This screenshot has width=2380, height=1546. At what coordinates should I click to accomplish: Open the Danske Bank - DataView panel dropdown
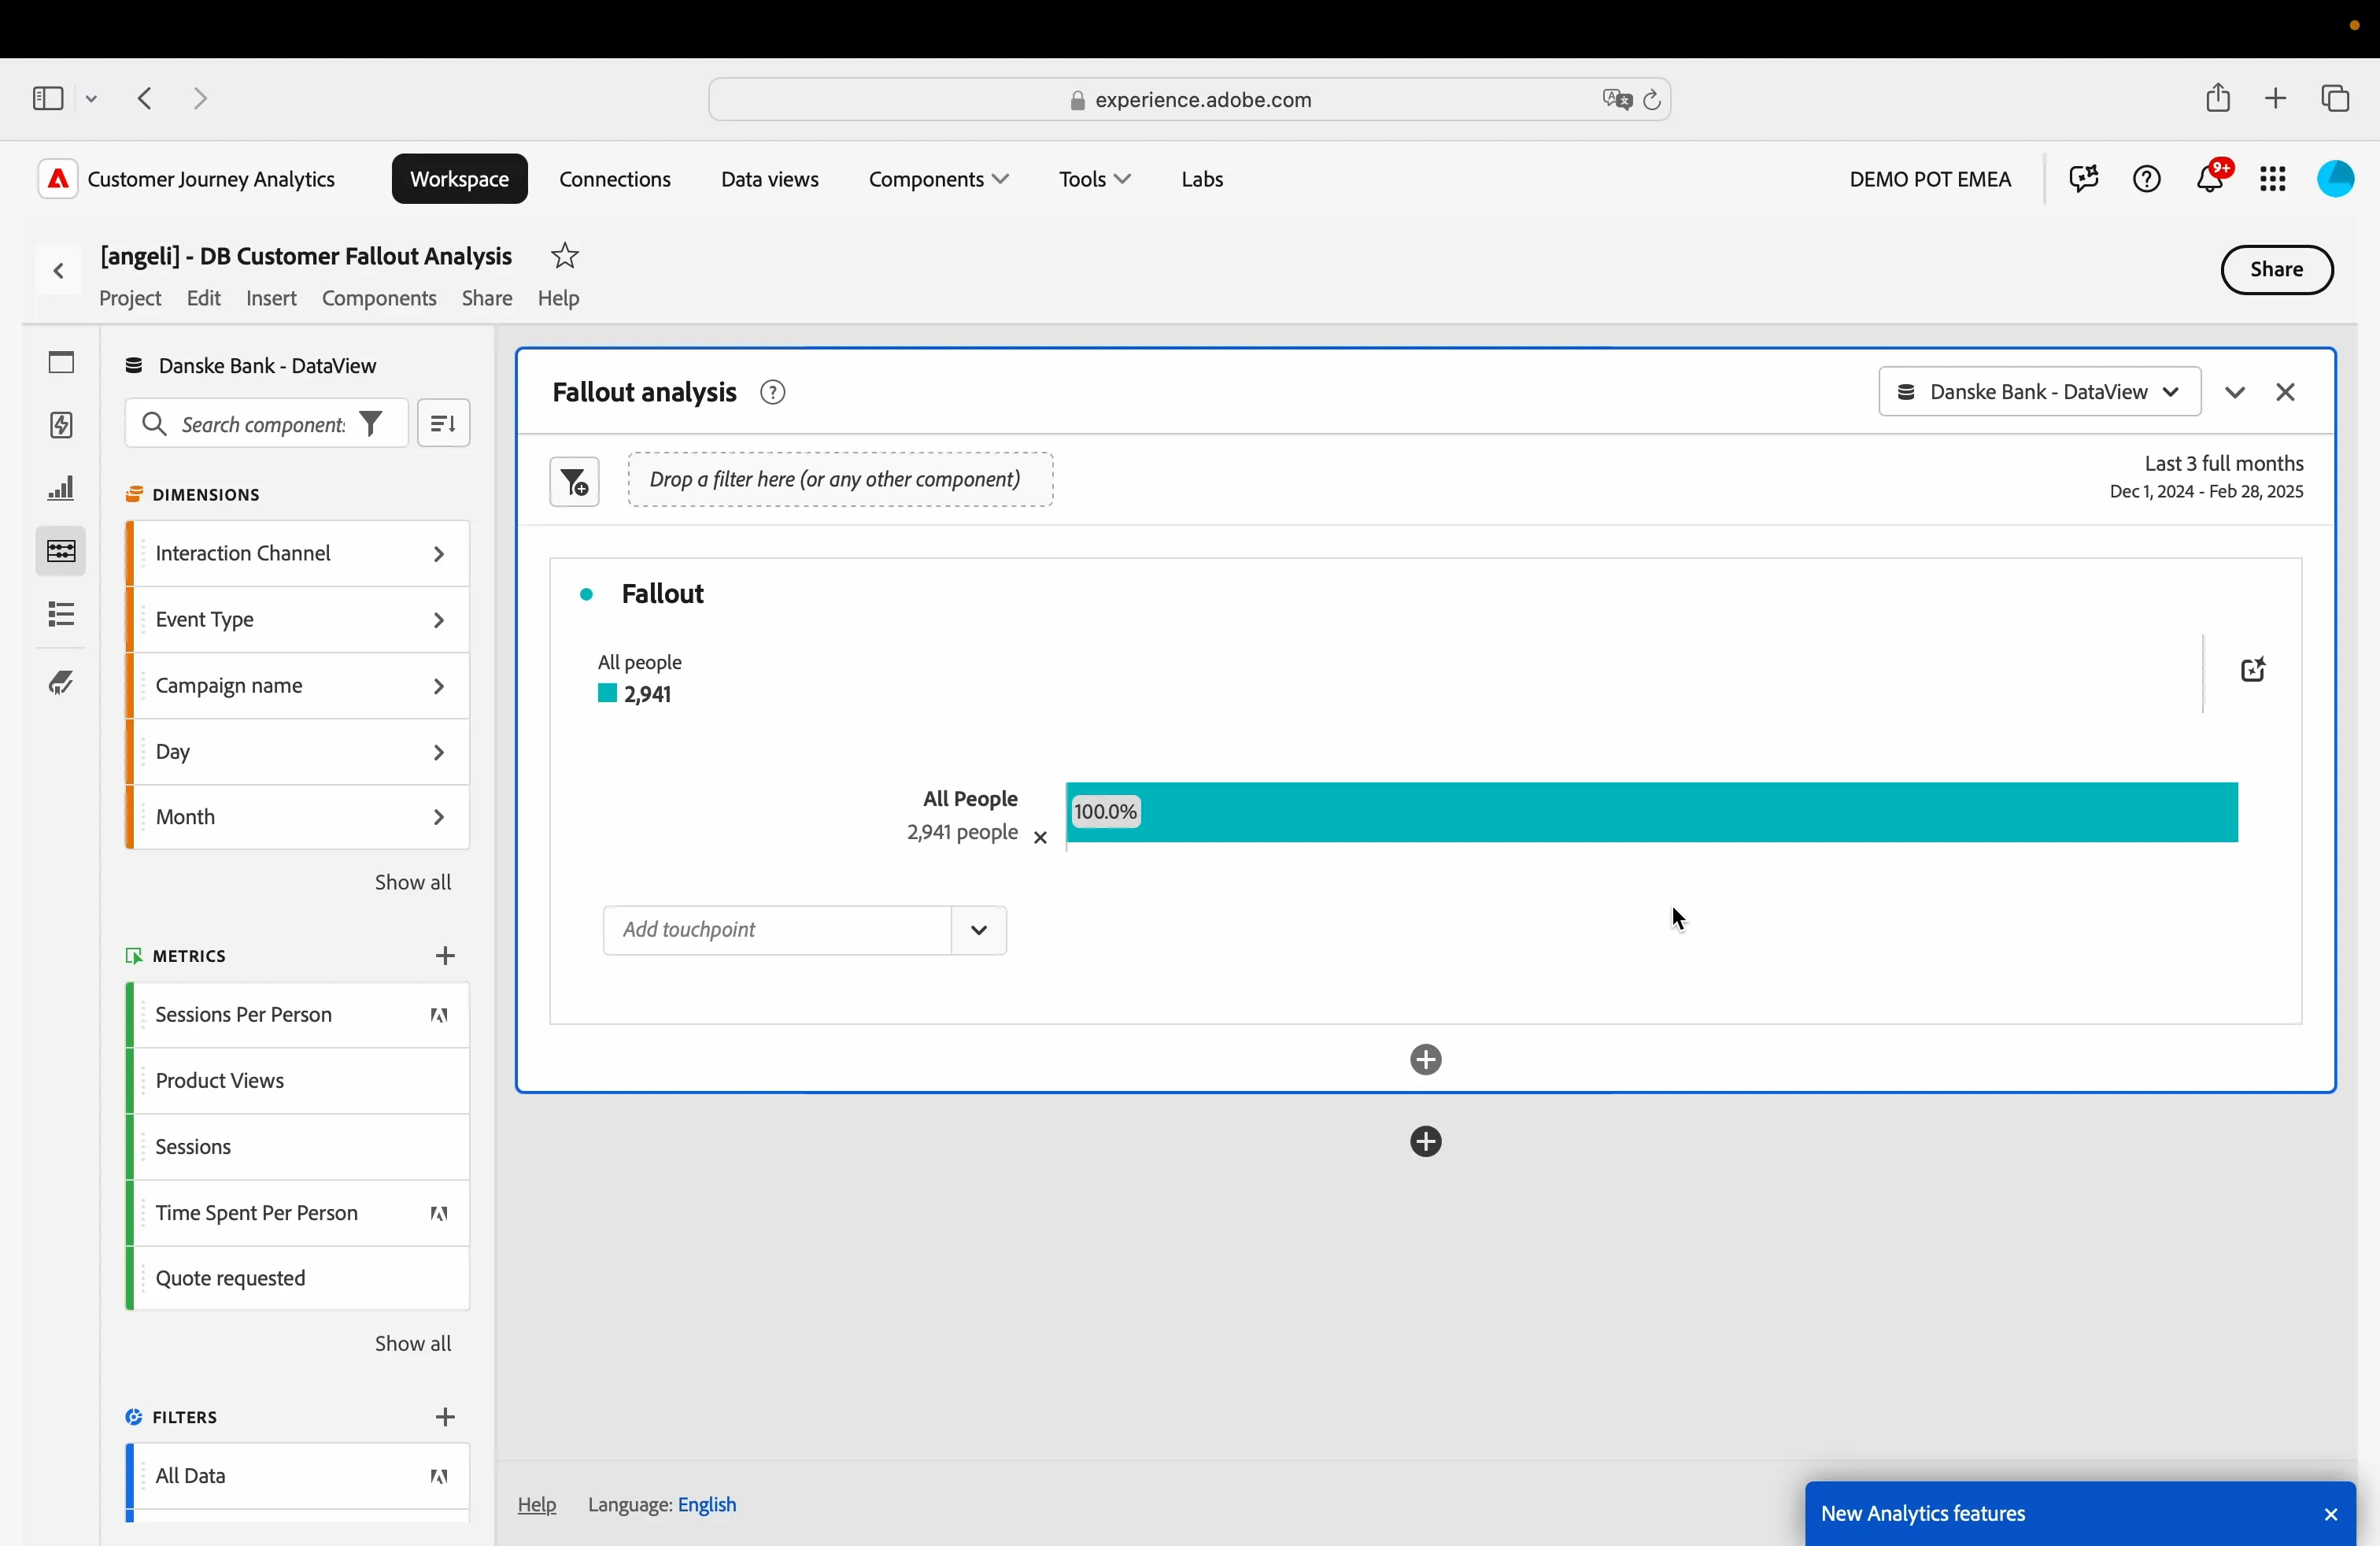coord(2040,392)
